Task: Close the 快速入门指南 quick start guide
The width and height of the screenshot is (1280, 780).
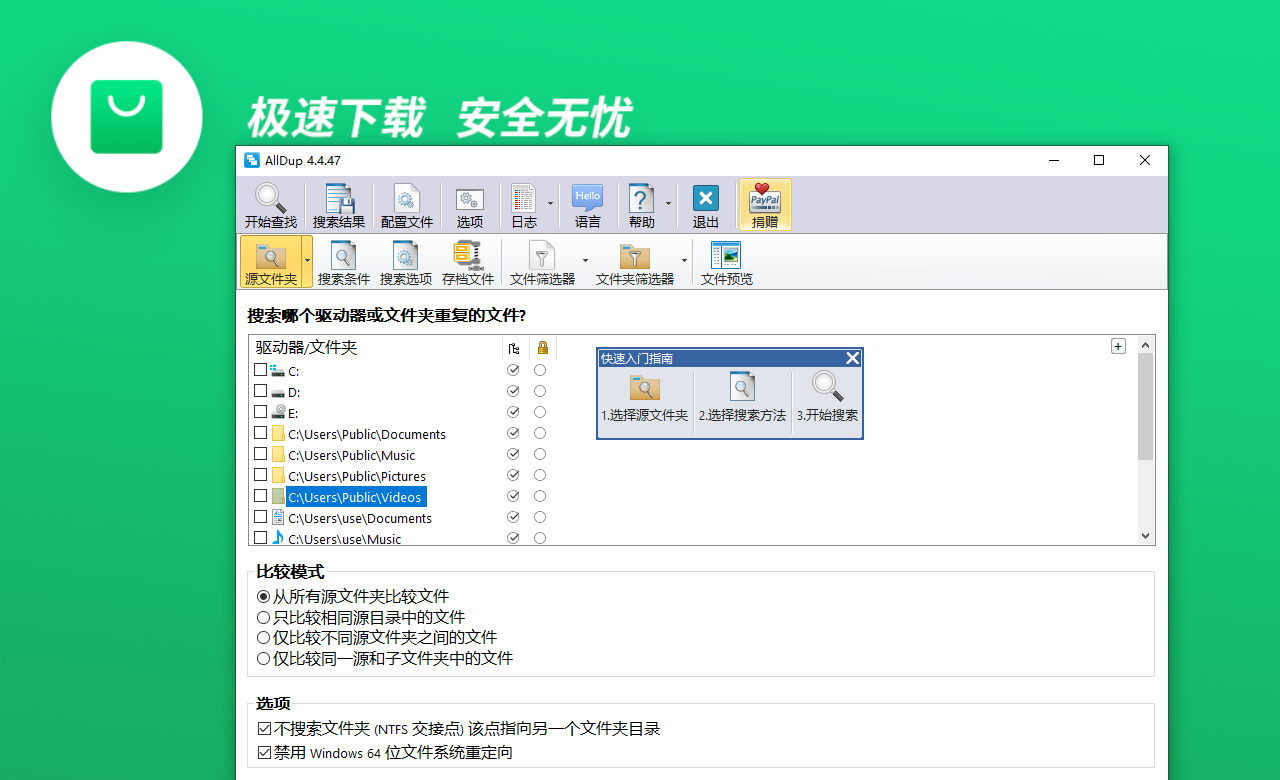Action: [x=852, y=358]
